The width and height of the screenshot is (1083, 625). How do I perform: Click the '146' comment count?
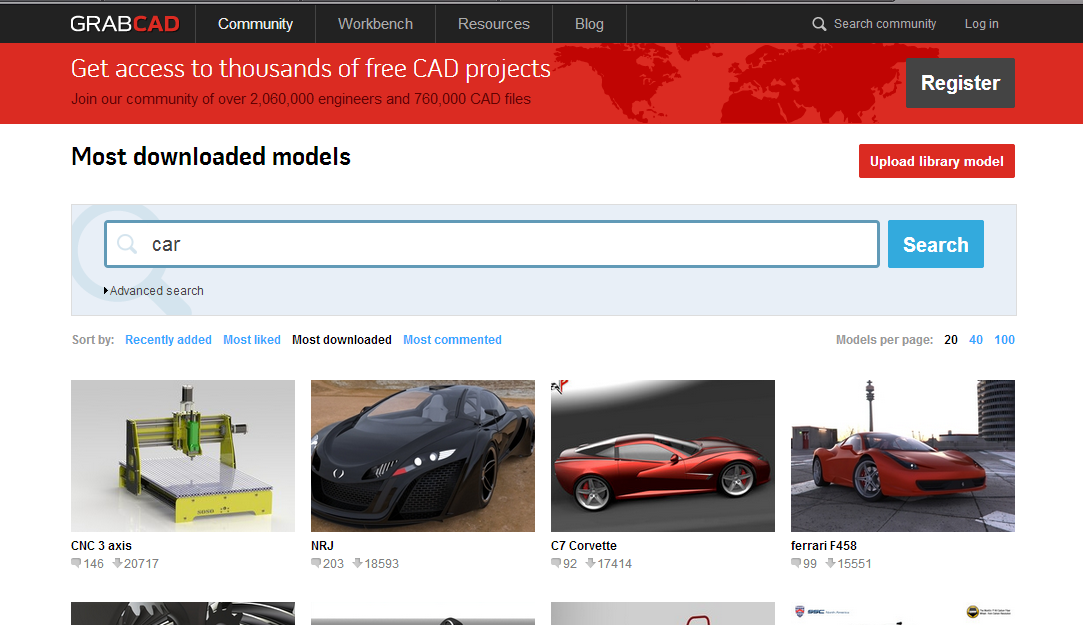[x=93, y=564]
